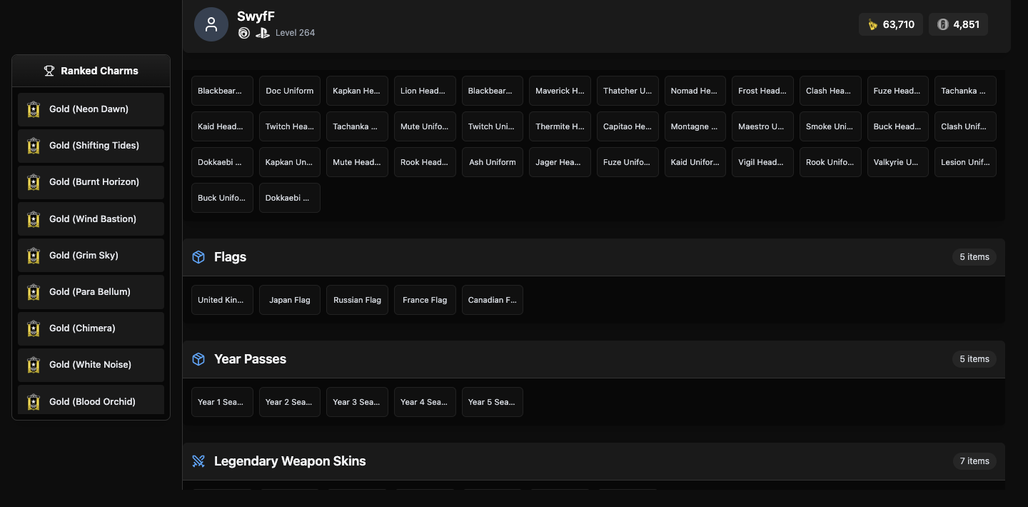
Task: Collapse the Year Passes section header
Action: tap(594, 359)
